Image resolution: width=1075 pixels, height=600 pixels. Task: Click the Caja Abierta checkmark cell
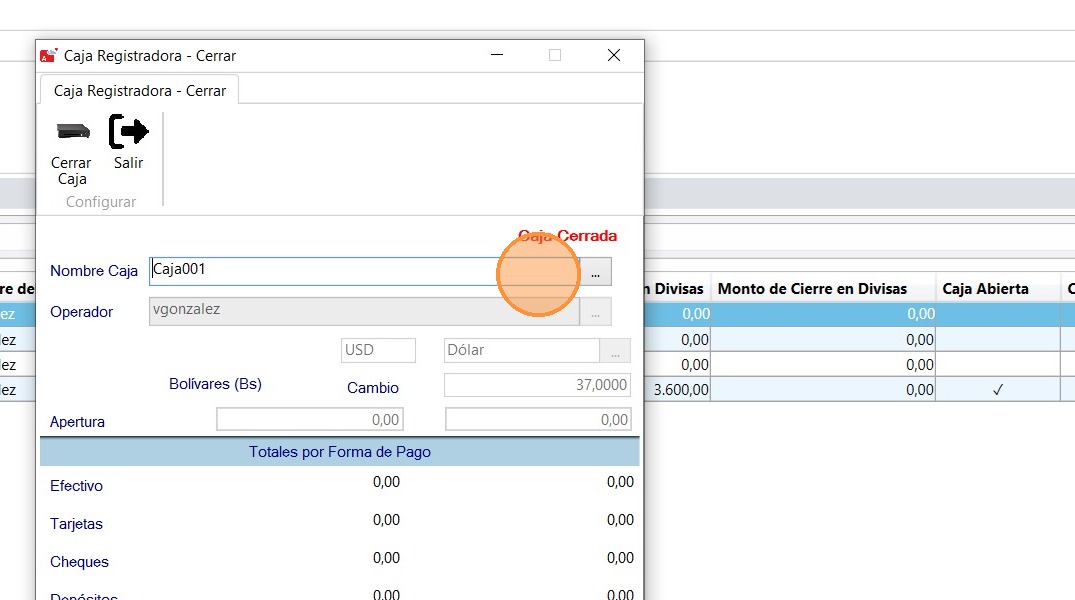click(x=998, y=389)
